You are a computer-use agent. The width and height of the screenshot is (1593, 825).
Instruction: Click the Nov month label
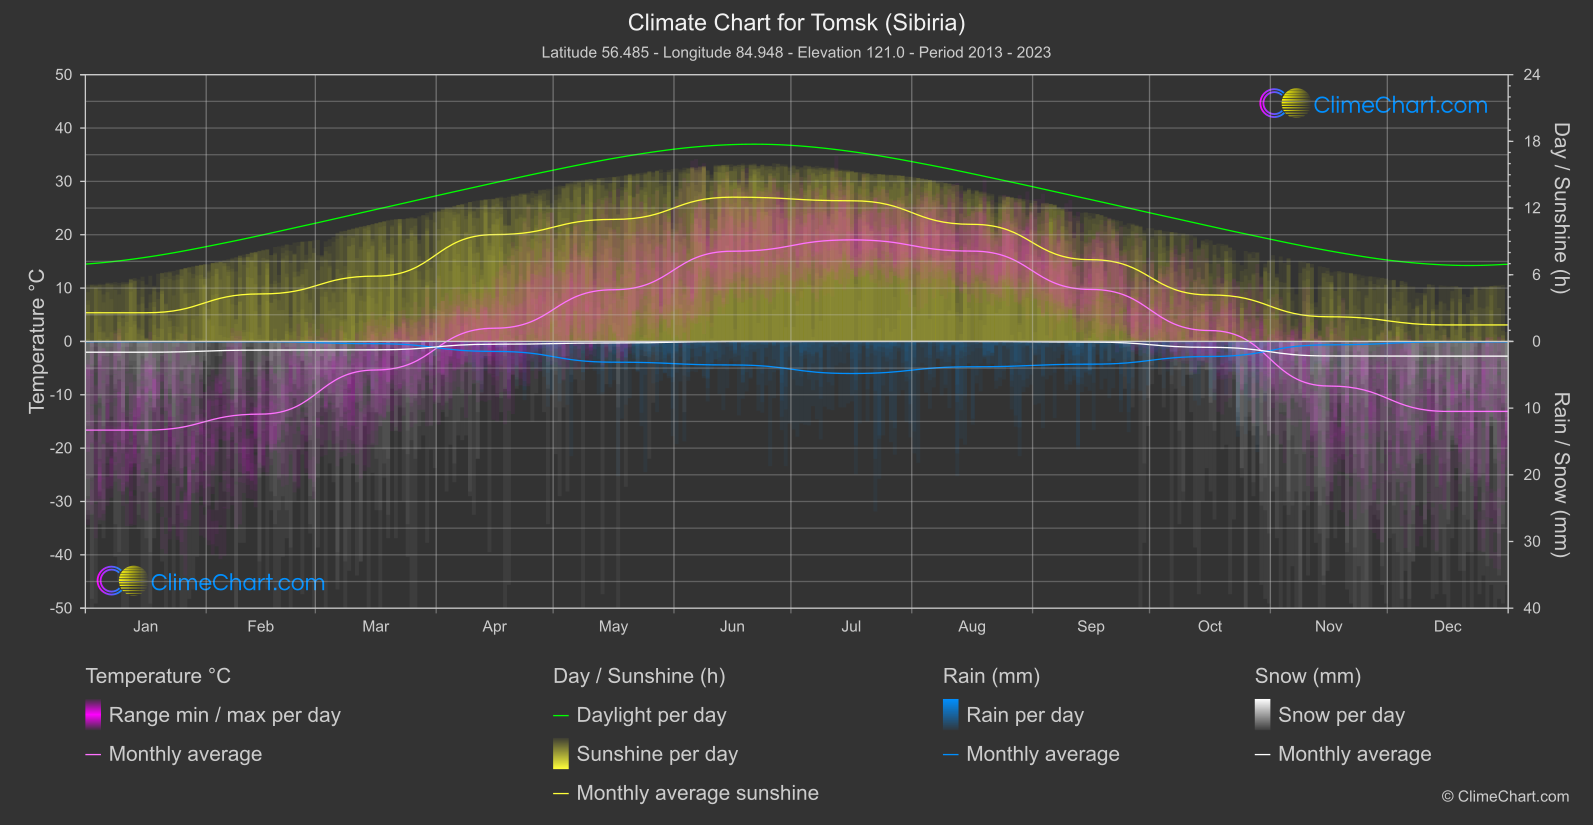1328,626
